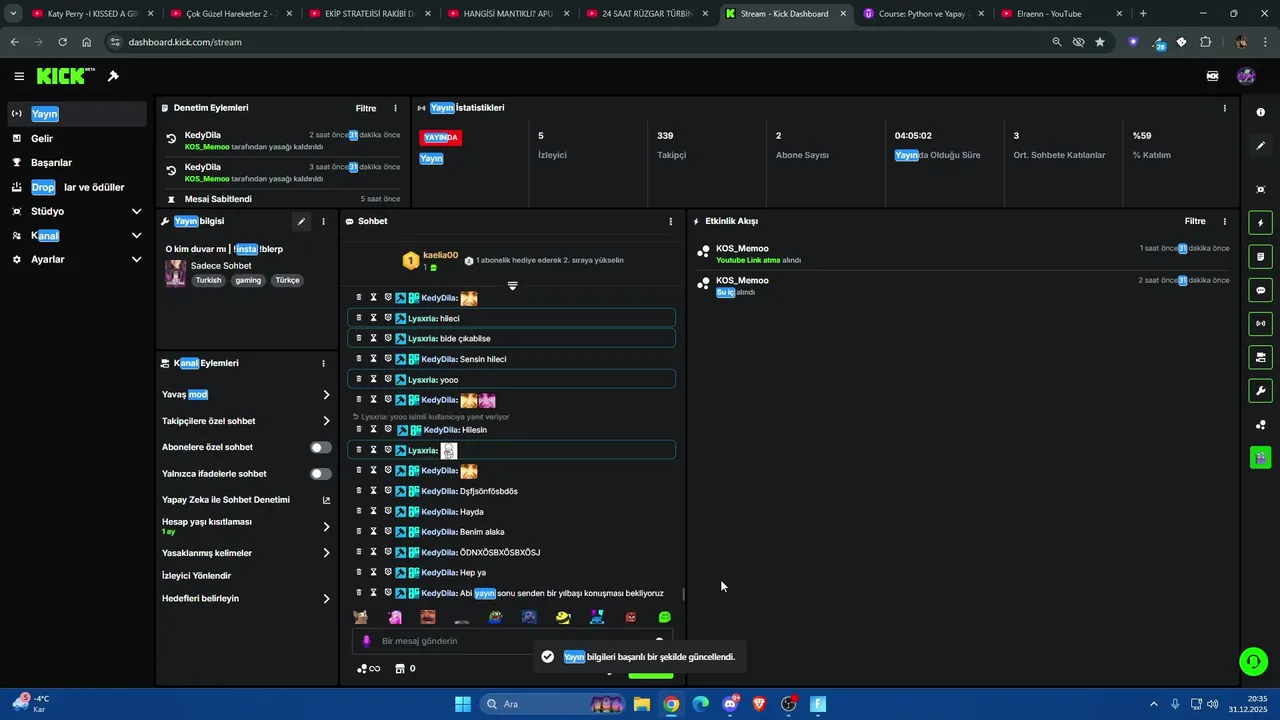1280x720 pixels.
Task: Click the three-dots points icon in right sidebar
Action: coord(1261,425)
